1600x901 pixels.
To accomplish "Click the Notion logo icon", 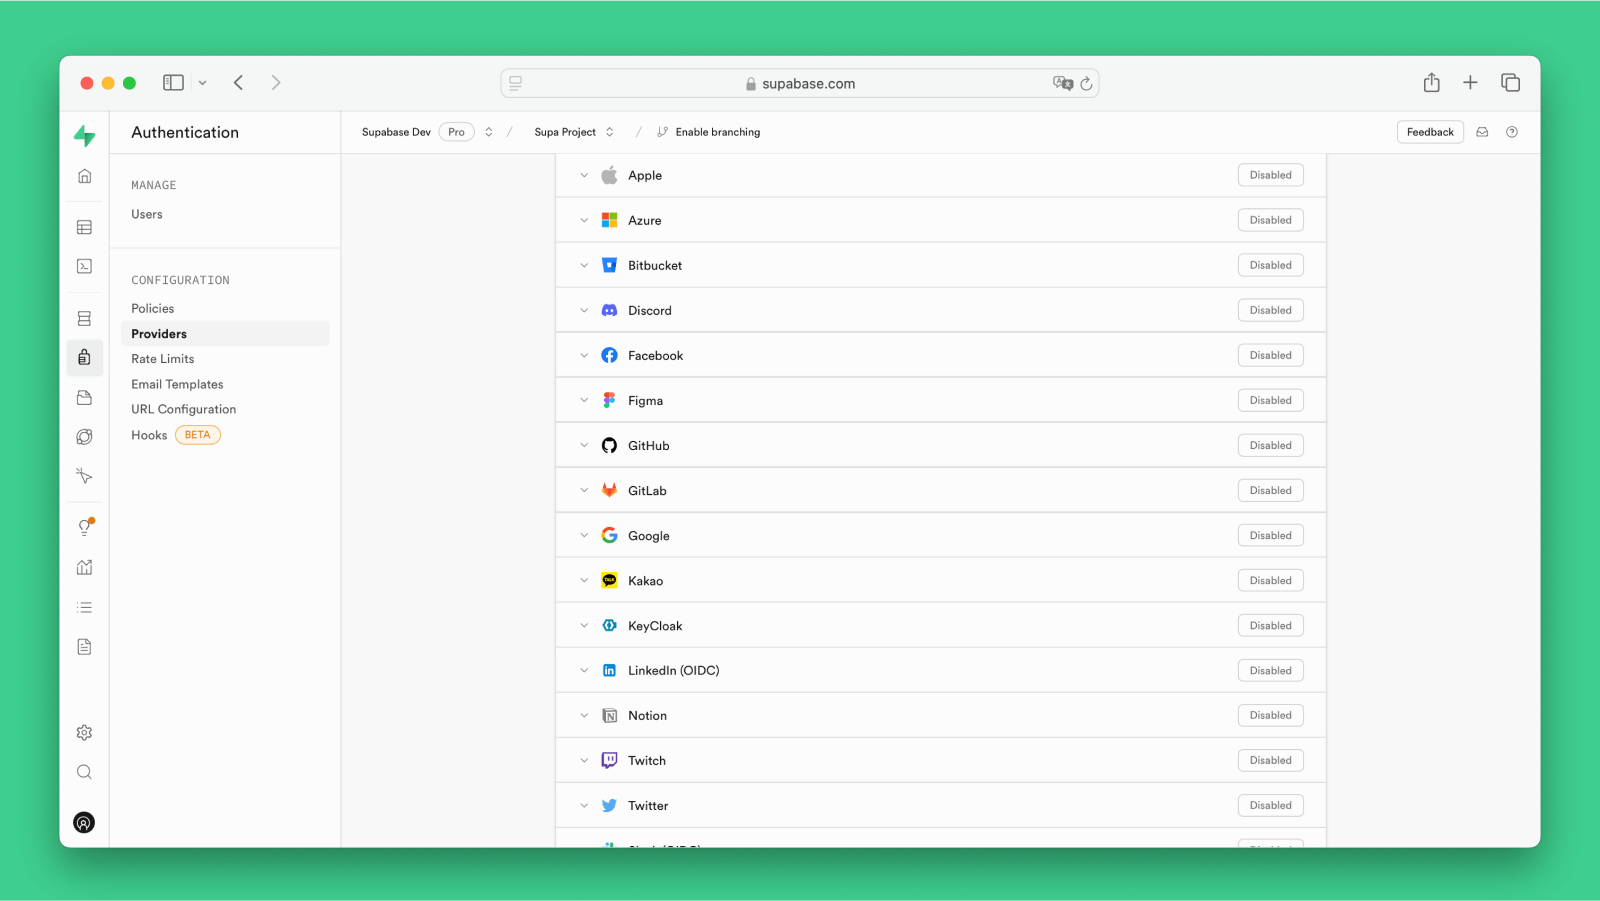I will pos(609,715).
